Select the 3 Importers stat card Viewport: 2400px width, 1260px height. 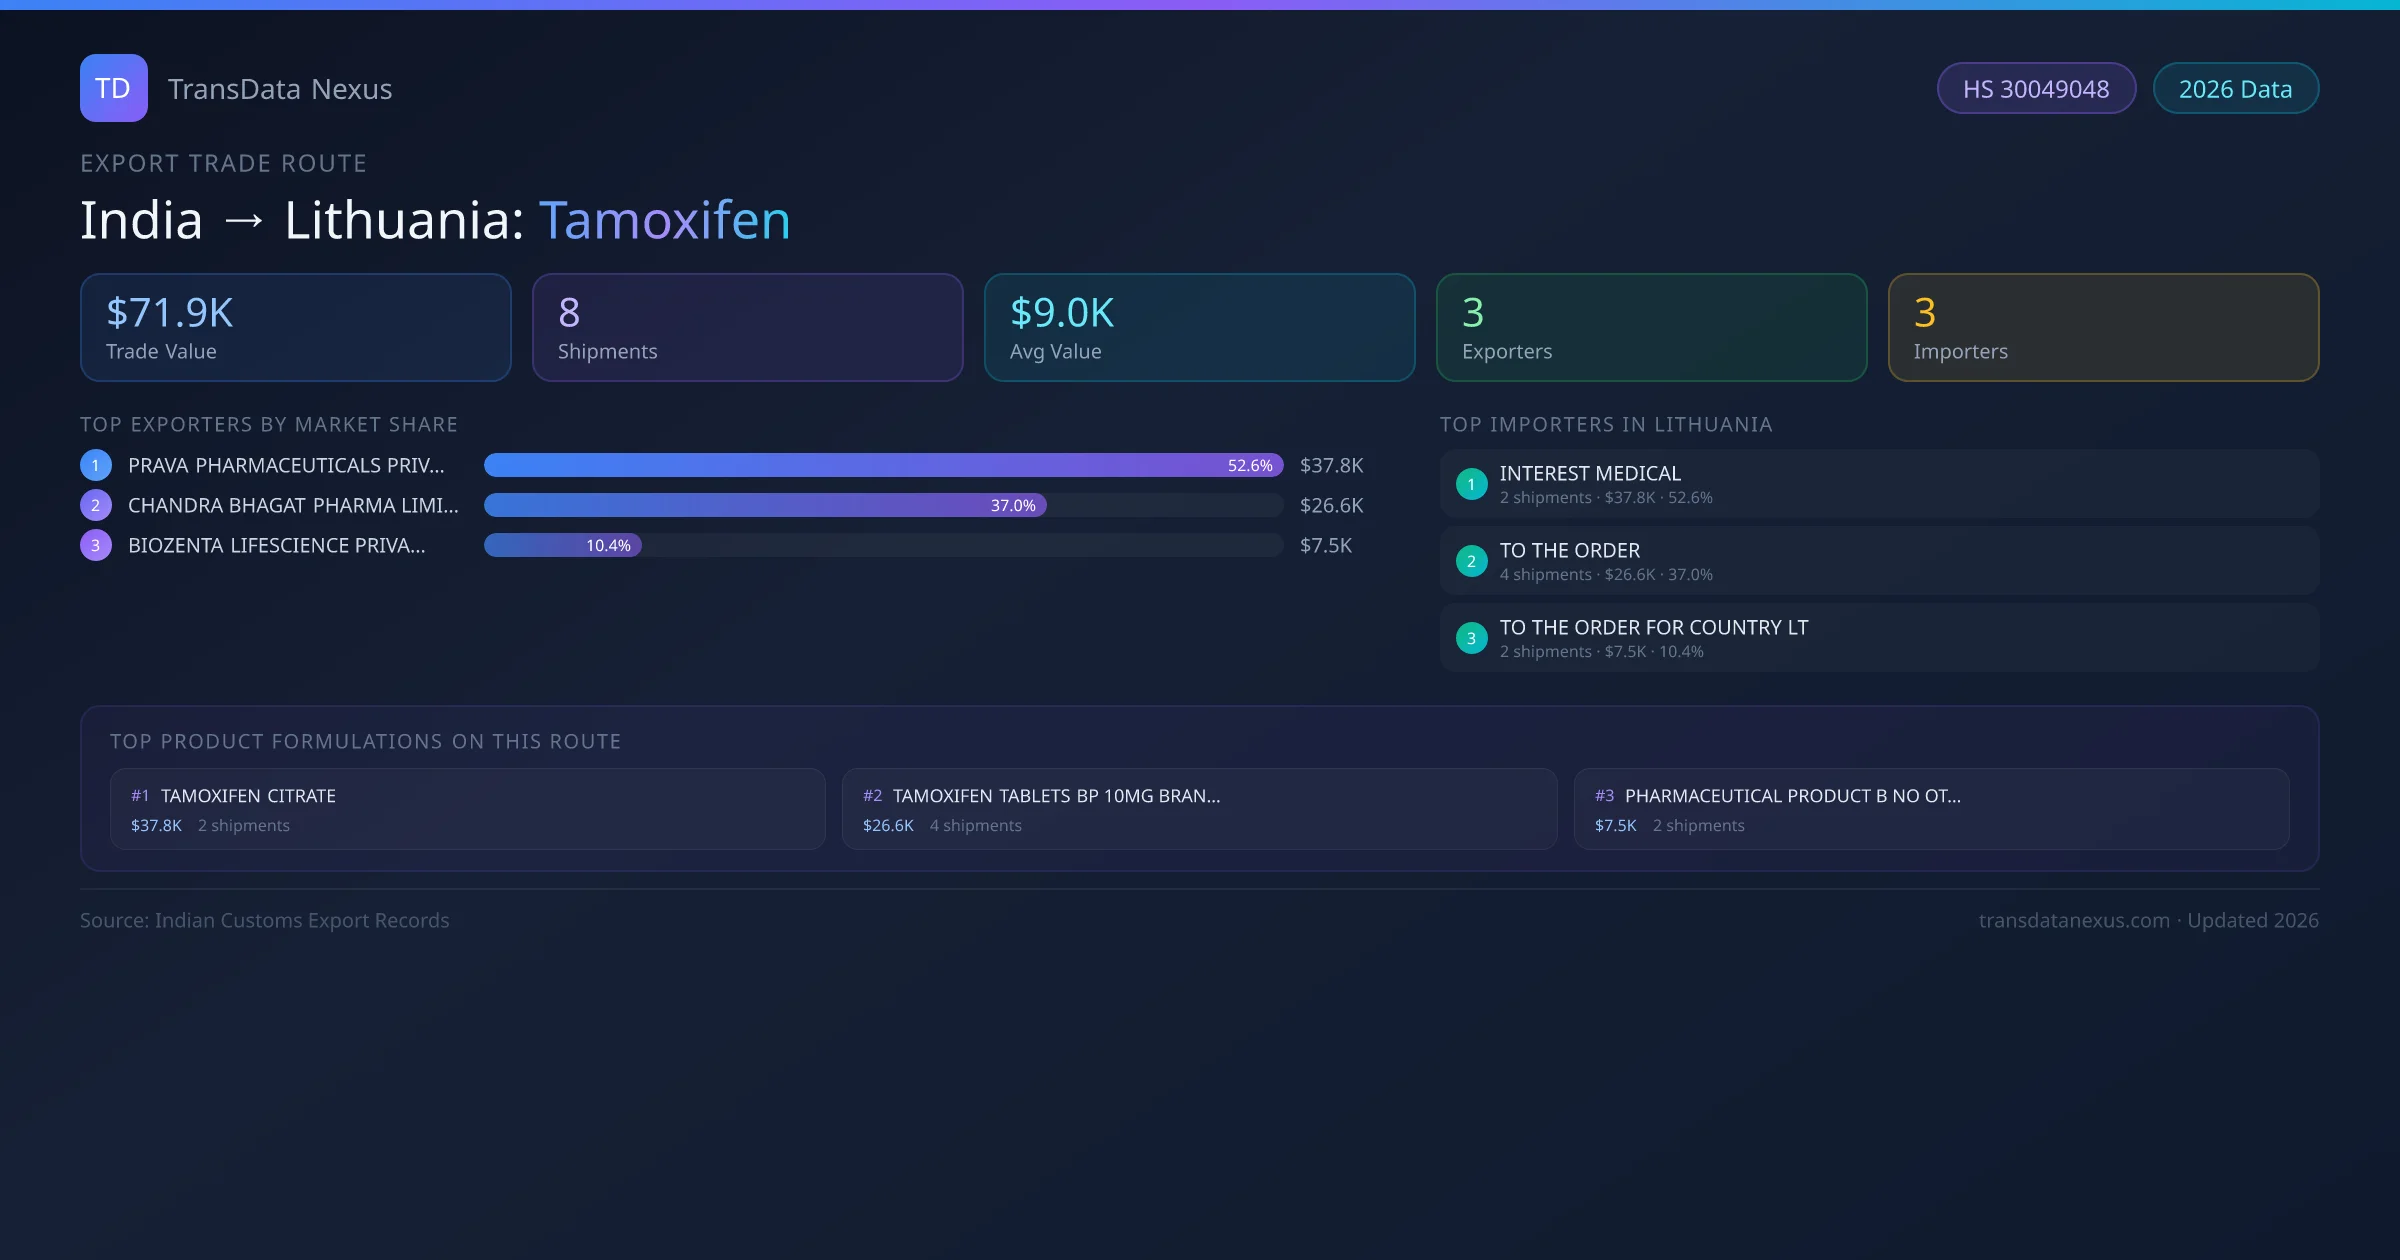[x=2103, y=328]
